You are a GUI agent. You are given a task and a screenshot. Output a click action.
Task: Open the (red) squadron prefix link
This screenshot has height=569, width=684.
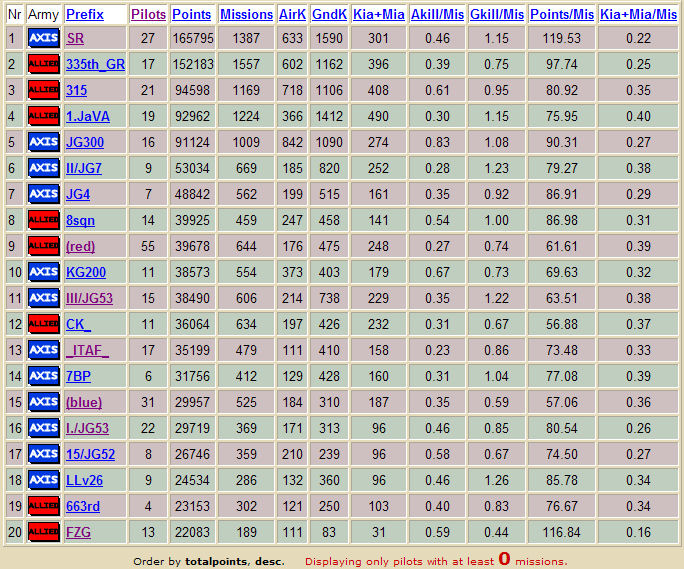pyautogui.click(x=81, y=246)
